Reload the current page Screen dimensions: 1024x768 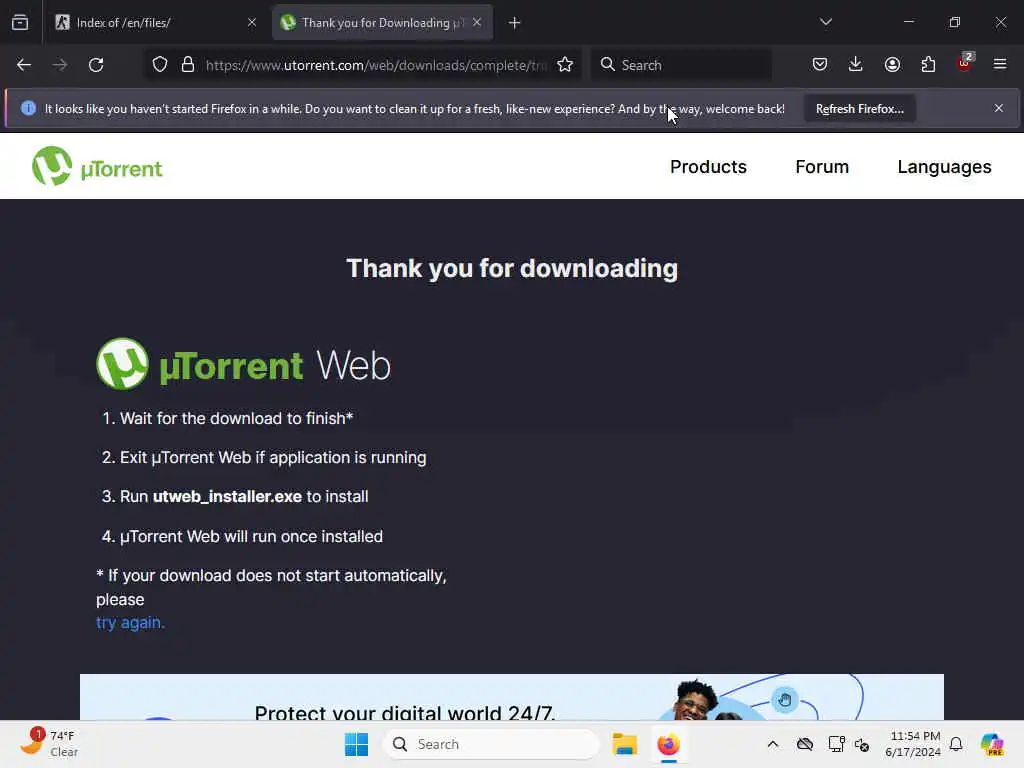96,65
